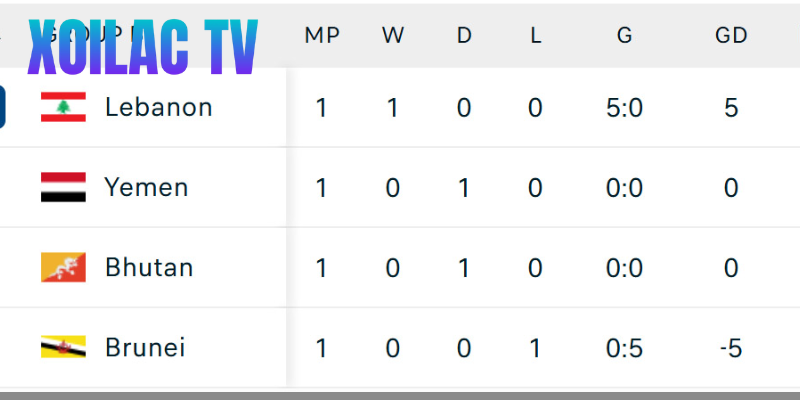Image resolution: width=800 pixels, height=400 pixels.
Task: Open the Yemen team page
Action: (x=146, y=187)
